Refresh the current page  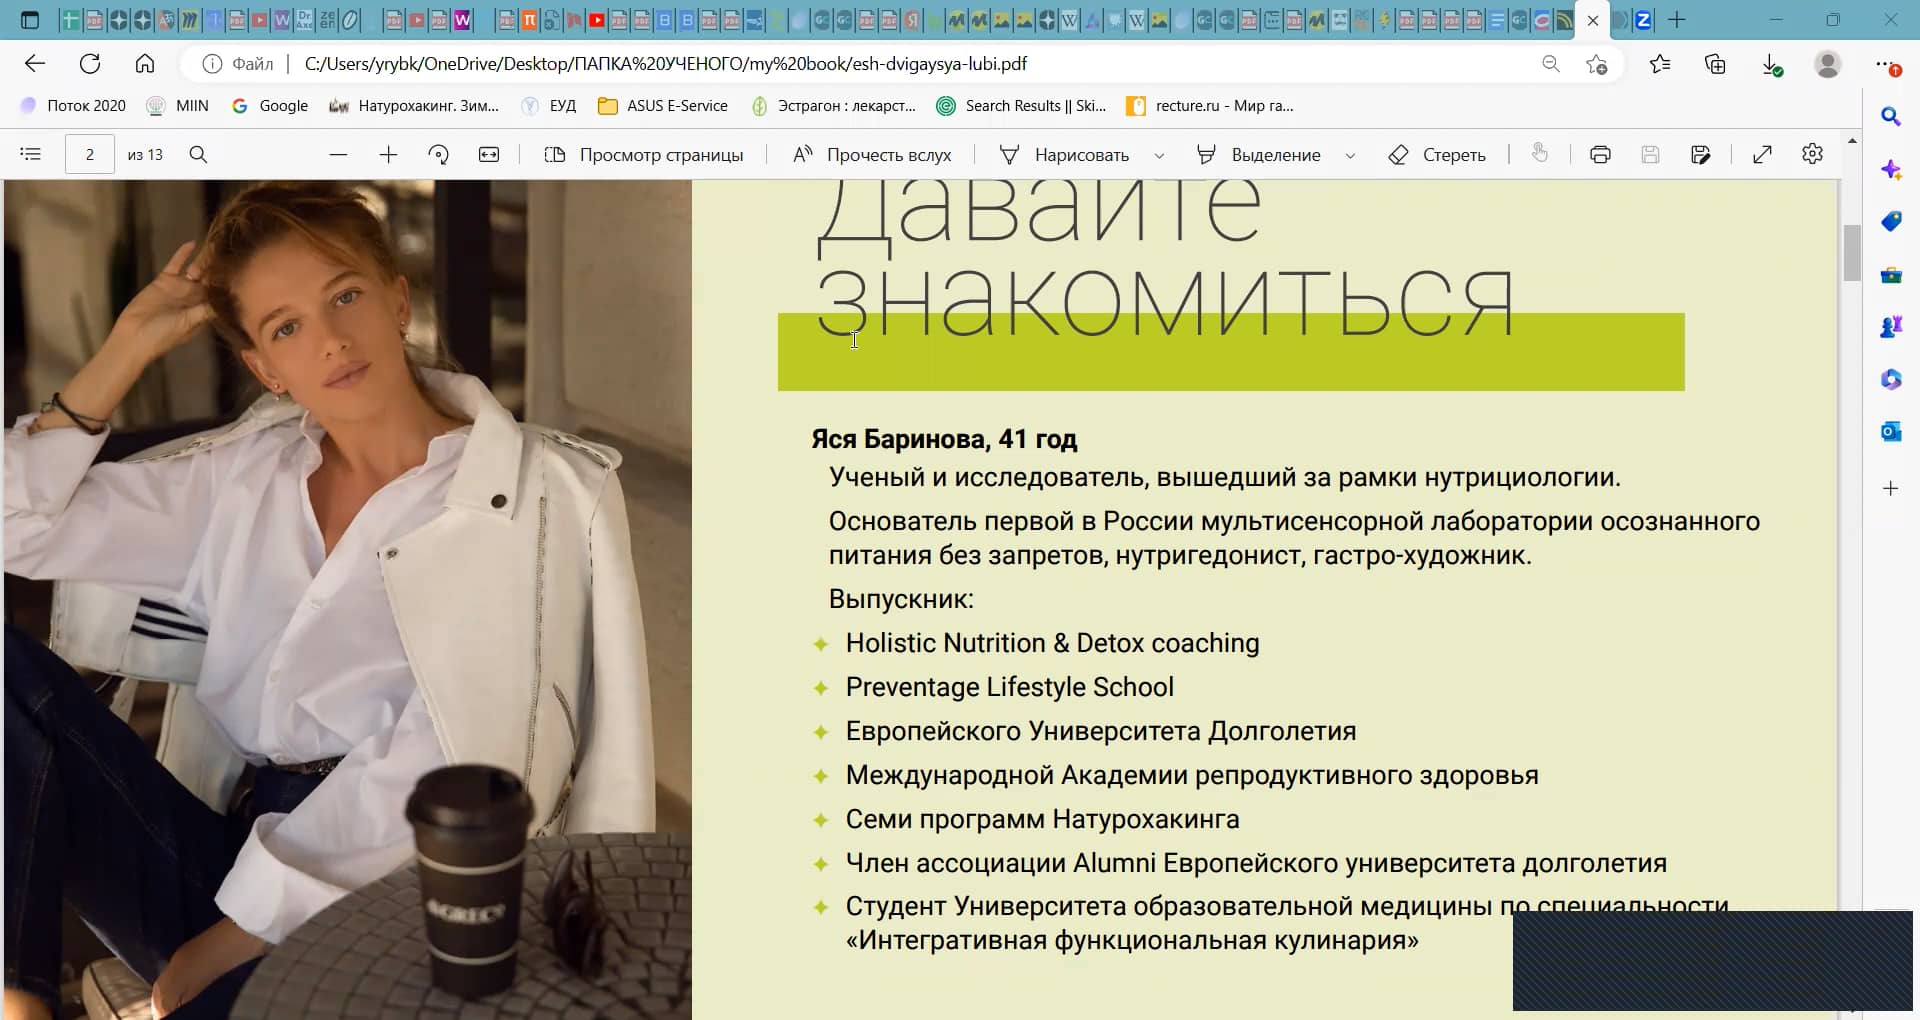click(90, 64)
